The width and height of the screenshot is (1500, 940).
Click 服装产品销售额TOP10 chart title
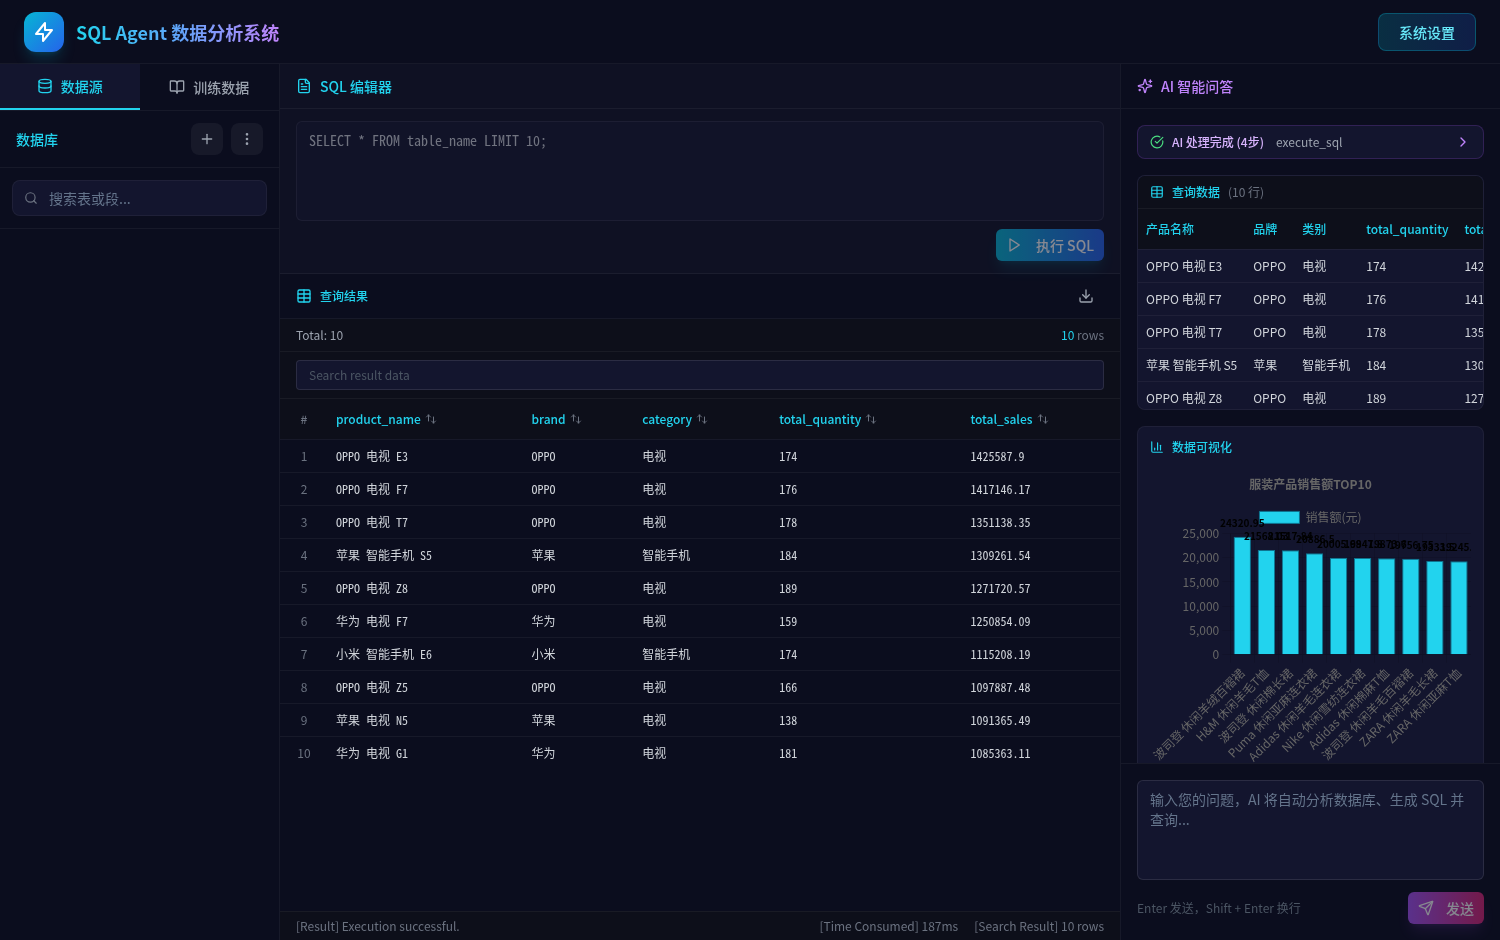1310,484
